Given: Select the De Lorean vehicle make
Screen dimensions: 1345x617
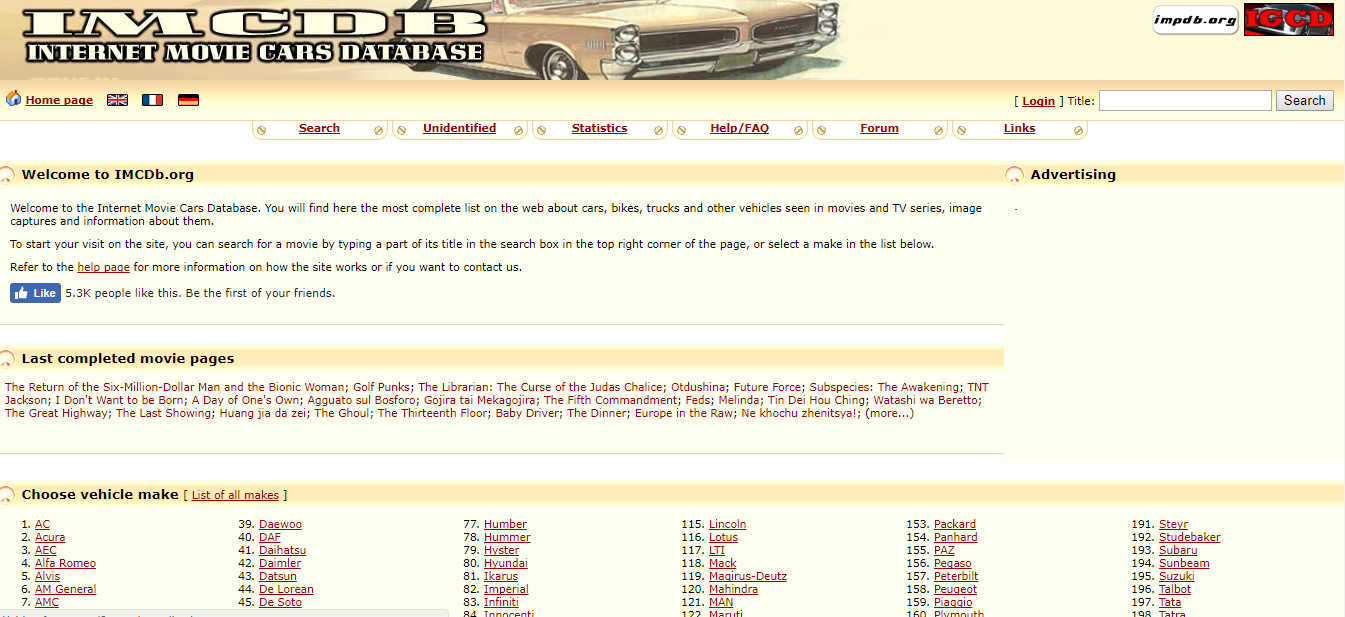Looking at the screenshot, I should [x=286, y=589].
